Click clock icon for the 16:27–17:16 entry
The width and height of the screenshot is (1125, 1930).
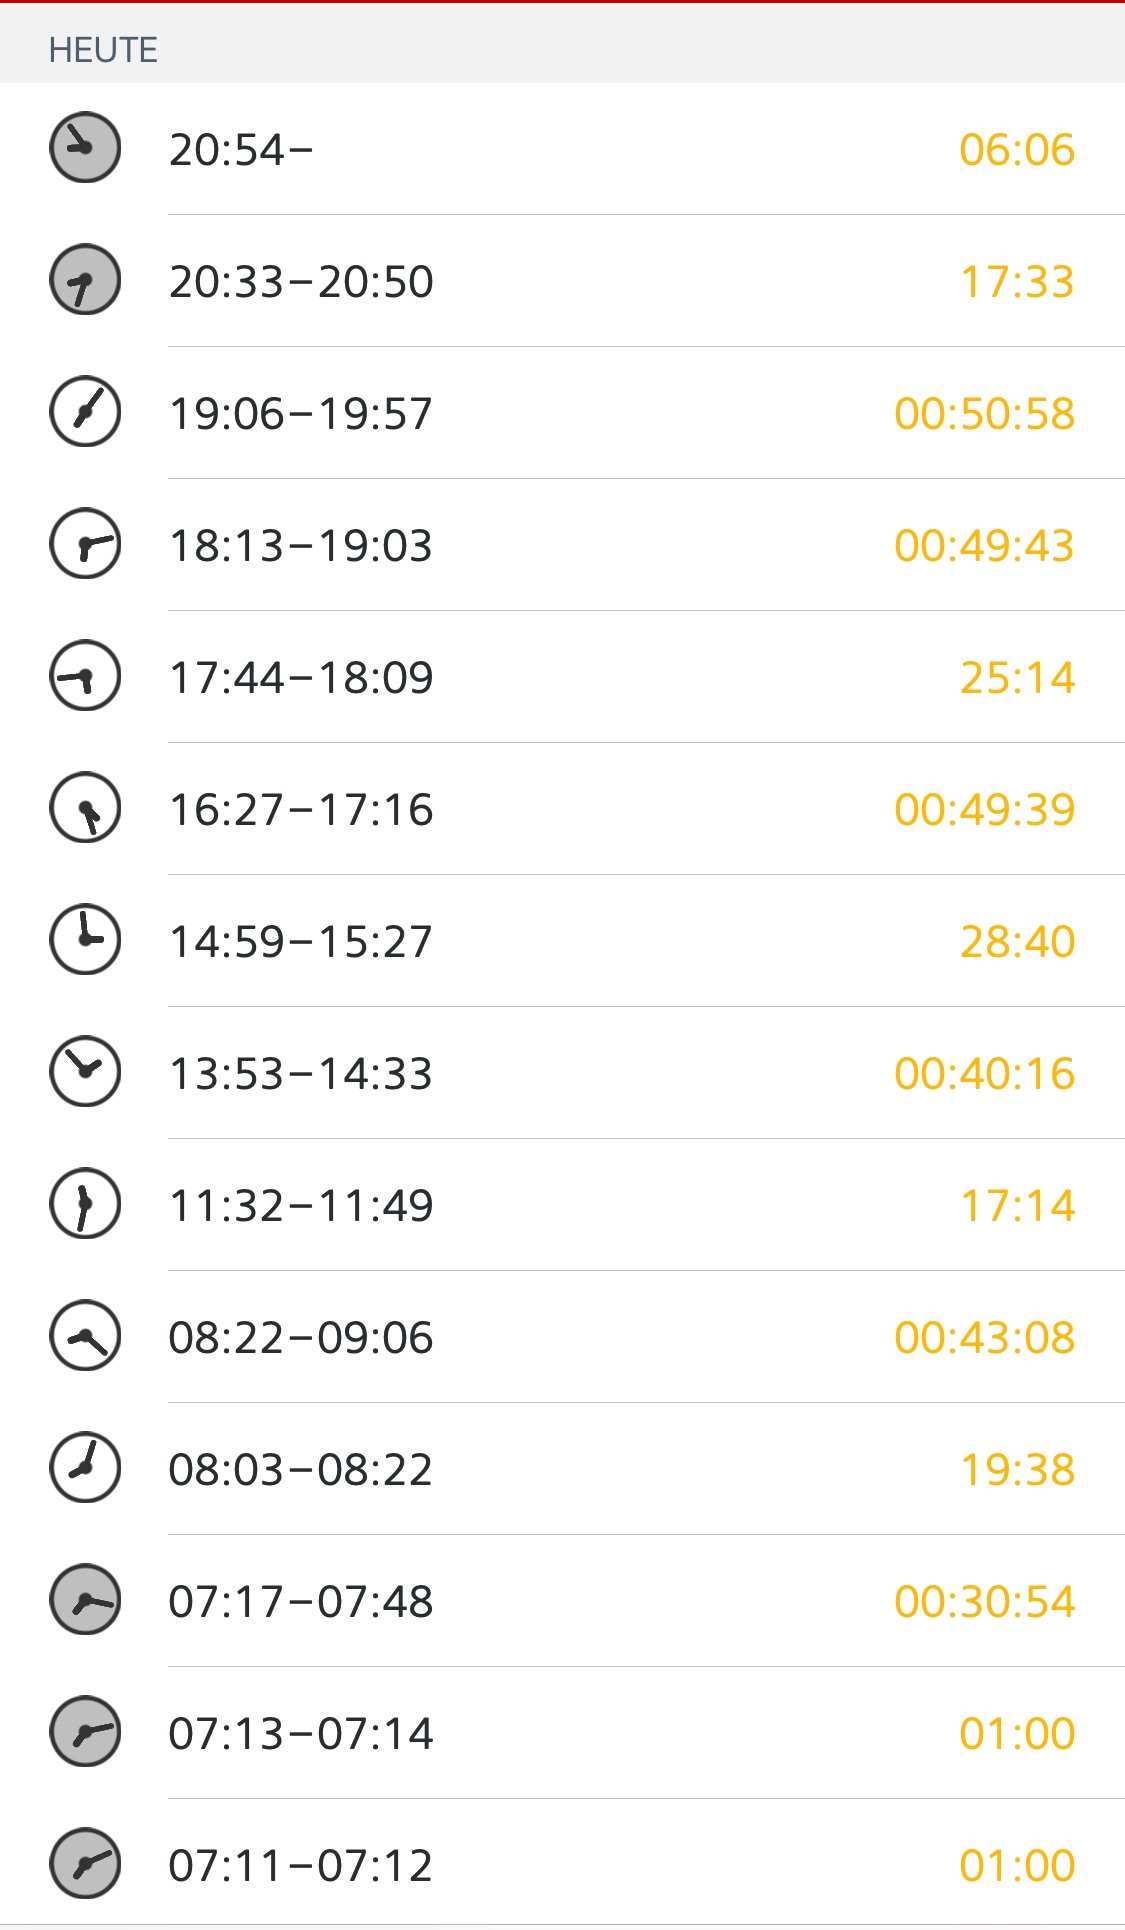85,808
